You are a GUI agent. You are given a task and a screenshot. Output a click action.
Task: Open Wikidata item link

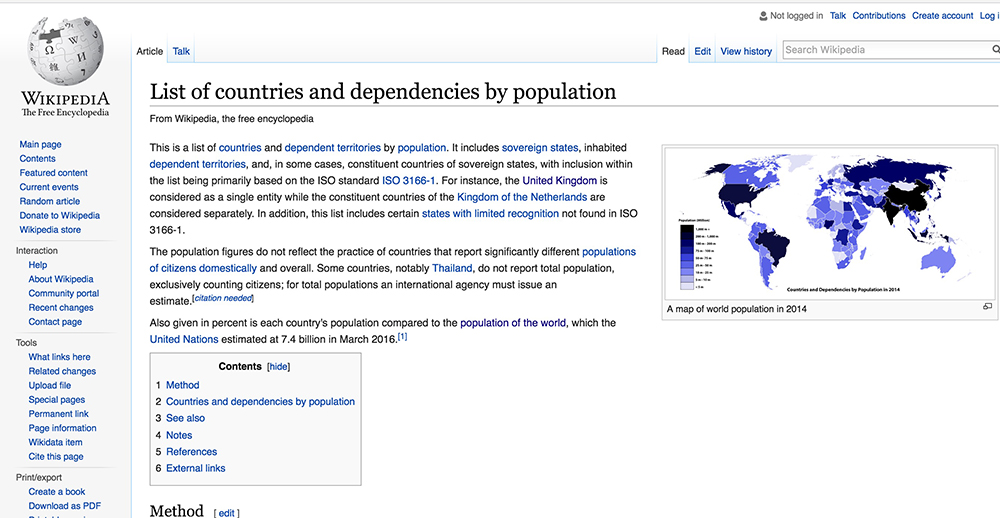click(x=55, y=442)
